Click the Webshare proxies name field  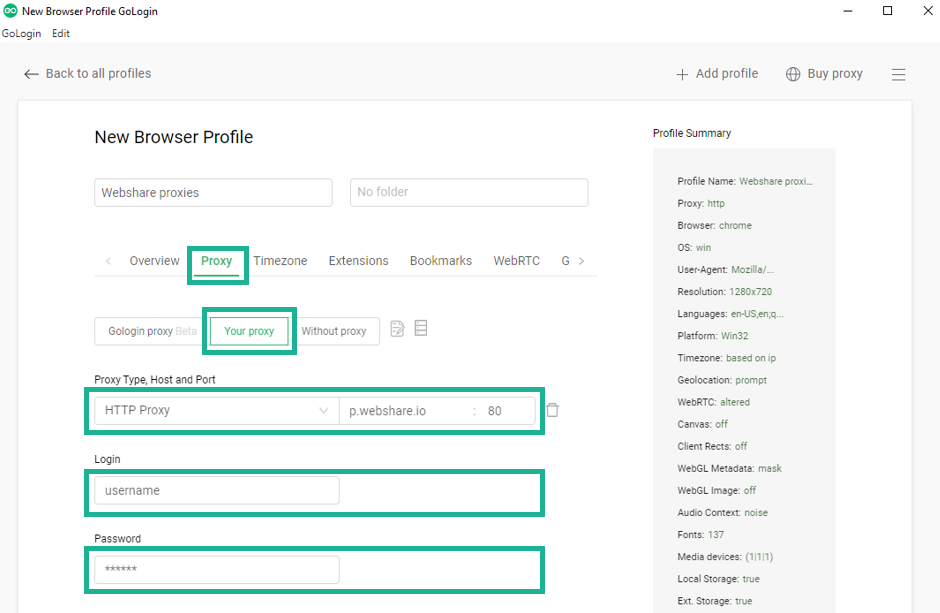pyautogui.click(x=213, y=192)
